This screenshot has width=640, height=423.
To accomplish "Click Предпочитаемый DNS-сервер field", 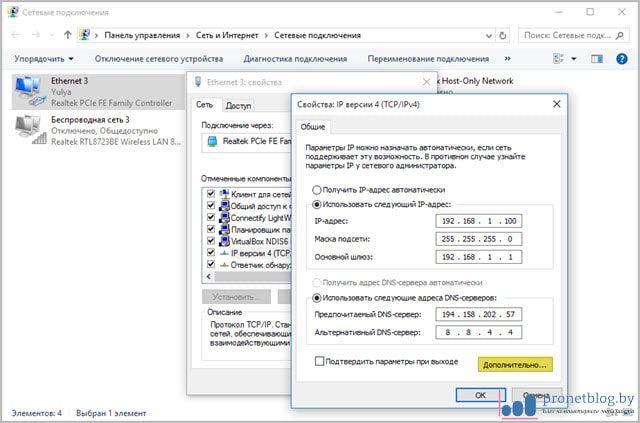I will [478, 314].
